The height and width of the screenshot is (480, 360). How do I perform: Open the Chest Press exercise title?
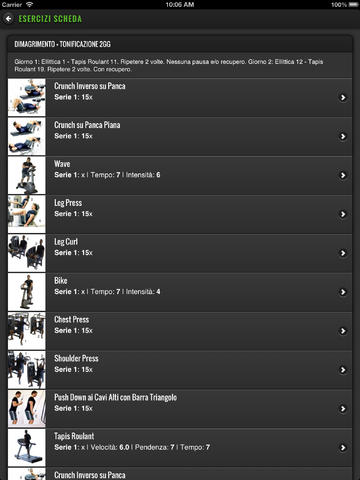72,319
